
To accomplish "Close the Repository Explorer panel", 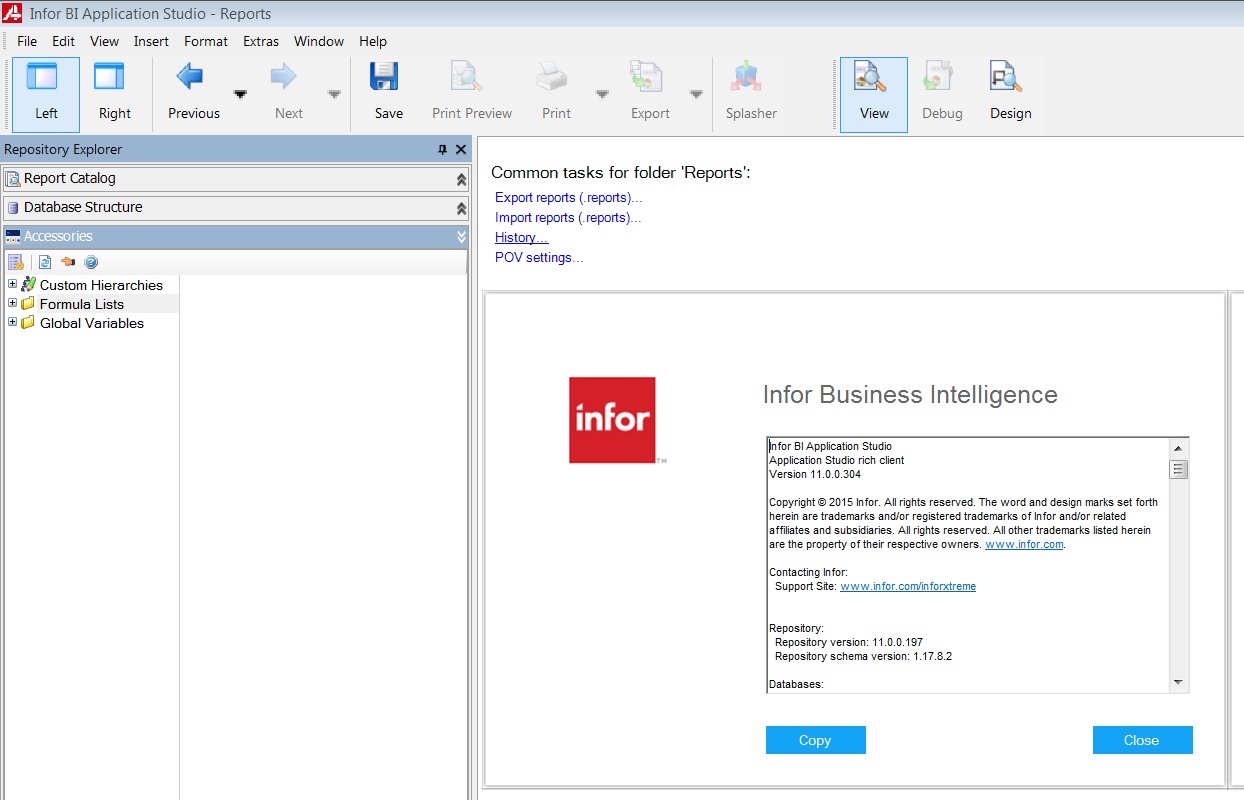I will point(461,149).
